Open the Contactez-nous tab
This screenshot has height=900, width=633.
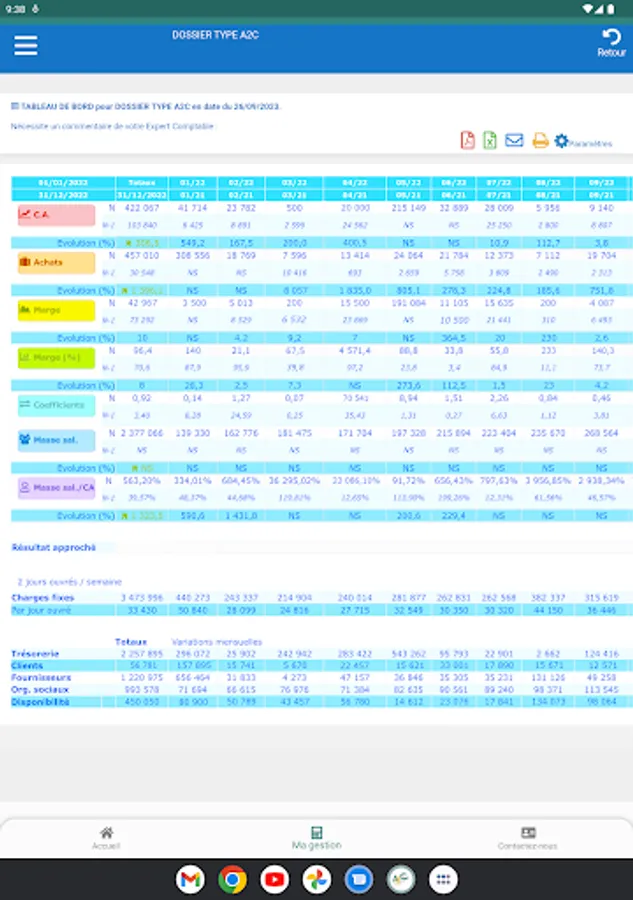pyautogui.click(x=527, y=838)
